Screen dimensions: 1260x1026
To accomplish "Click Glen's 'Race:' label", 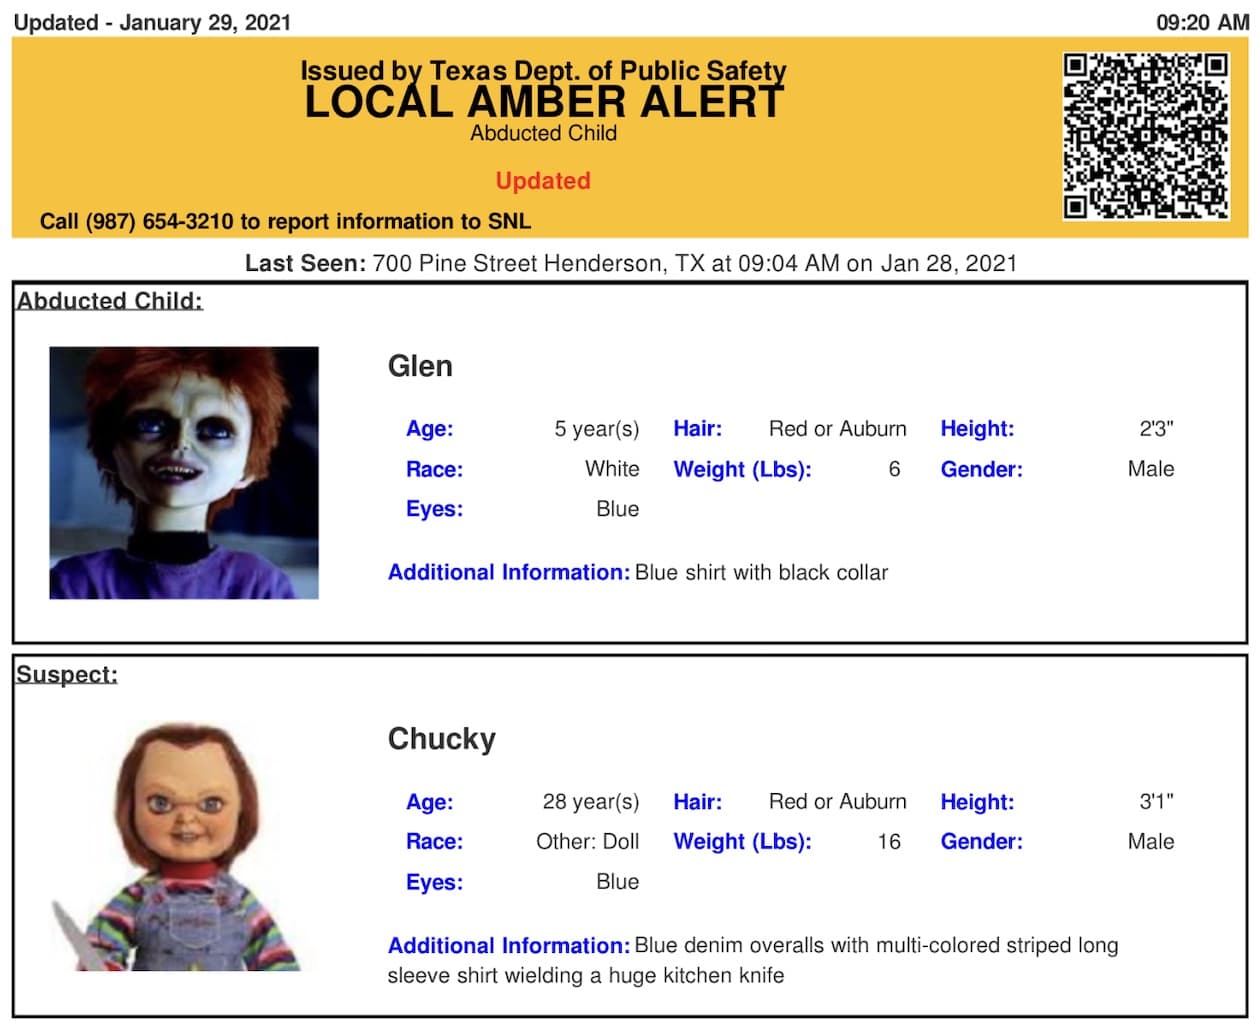I will (x=434, y=469).
